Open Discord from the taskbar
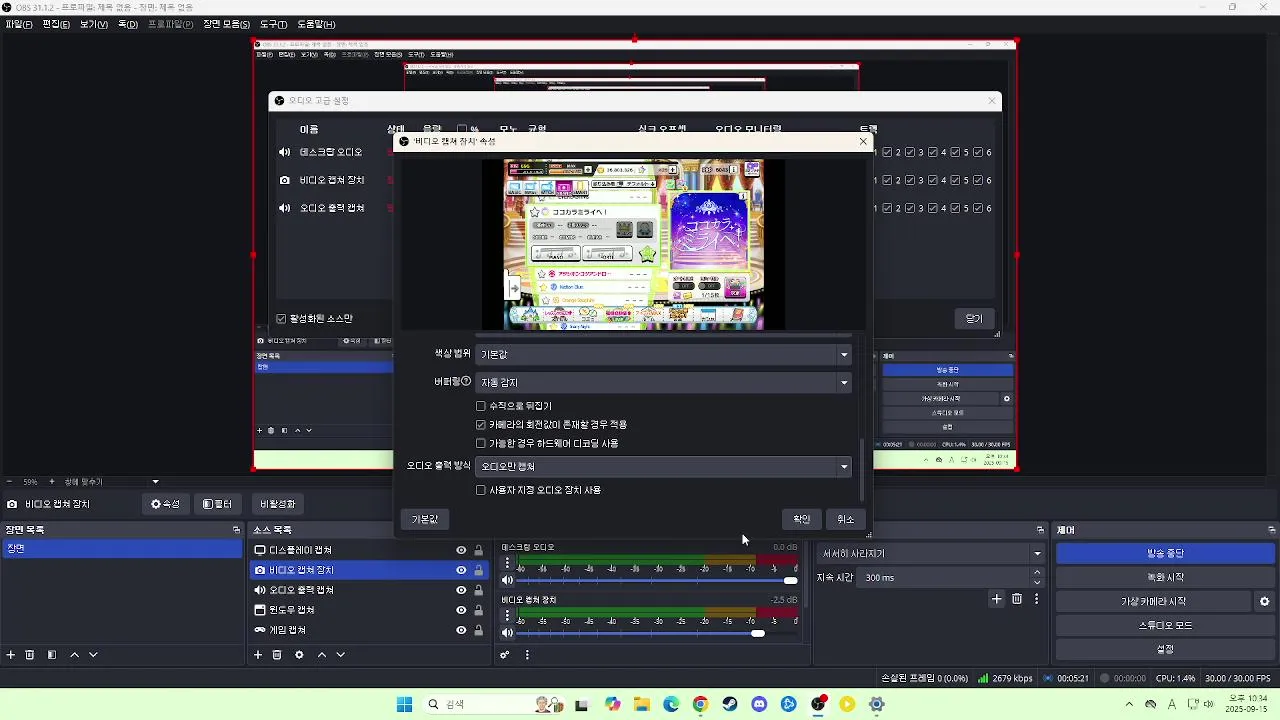The width and height of the screenshot is (1280, 720). (x=759, y=704)
